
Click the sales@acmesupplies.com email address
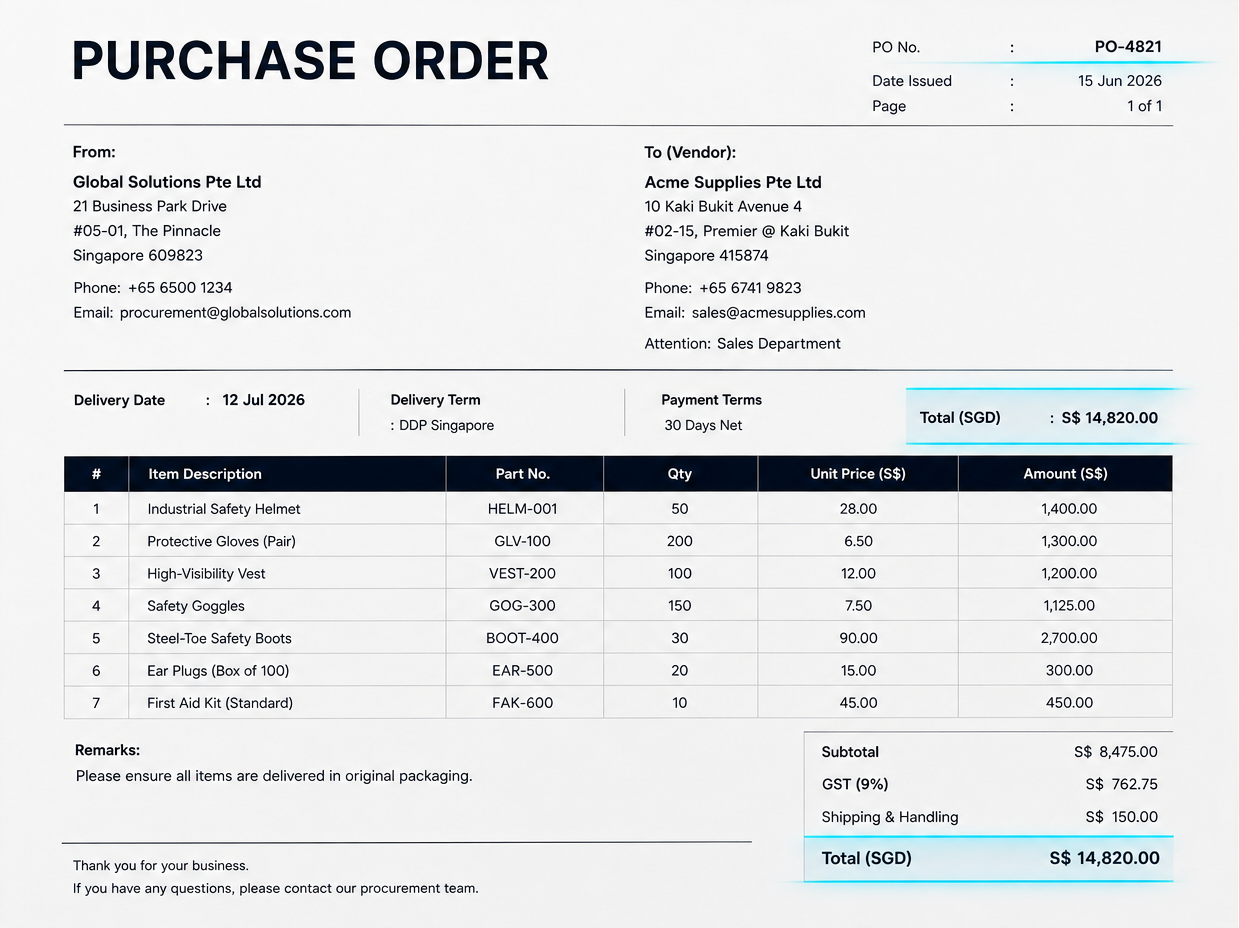click(778, 312)
